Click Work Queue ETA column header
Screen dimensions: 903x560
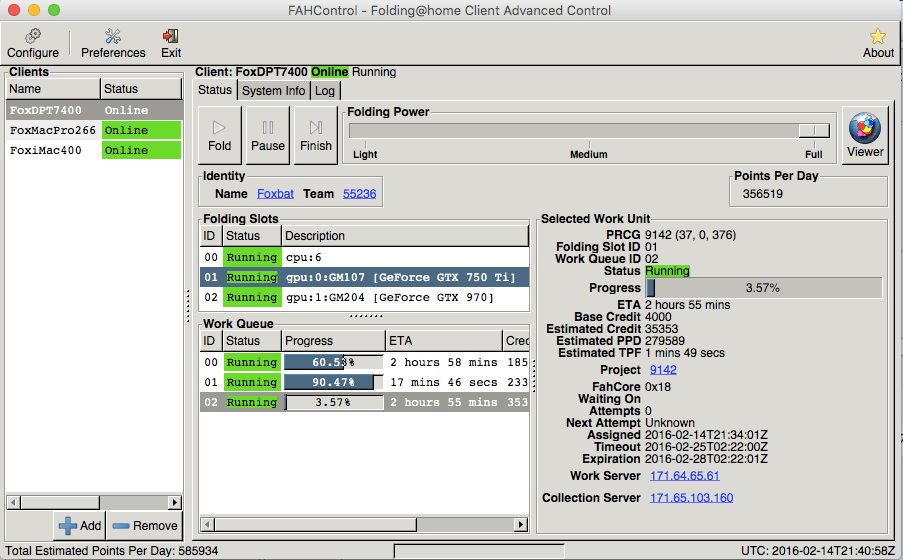444,340
